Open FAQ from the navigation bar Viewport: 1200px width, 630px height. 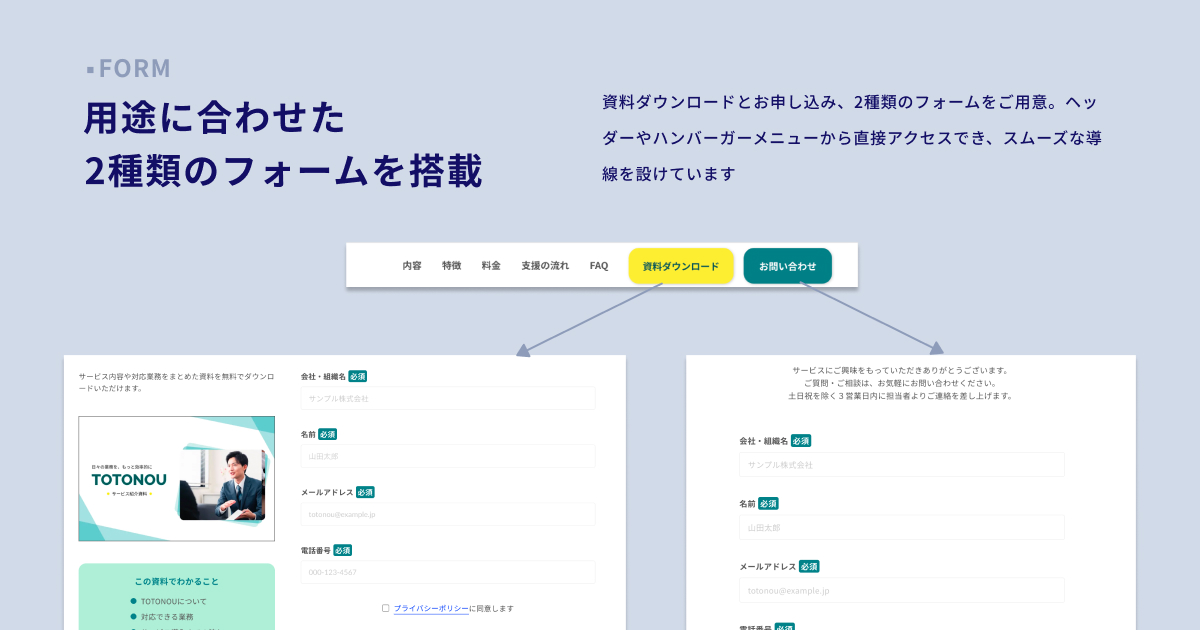click(x=599, y=266)
